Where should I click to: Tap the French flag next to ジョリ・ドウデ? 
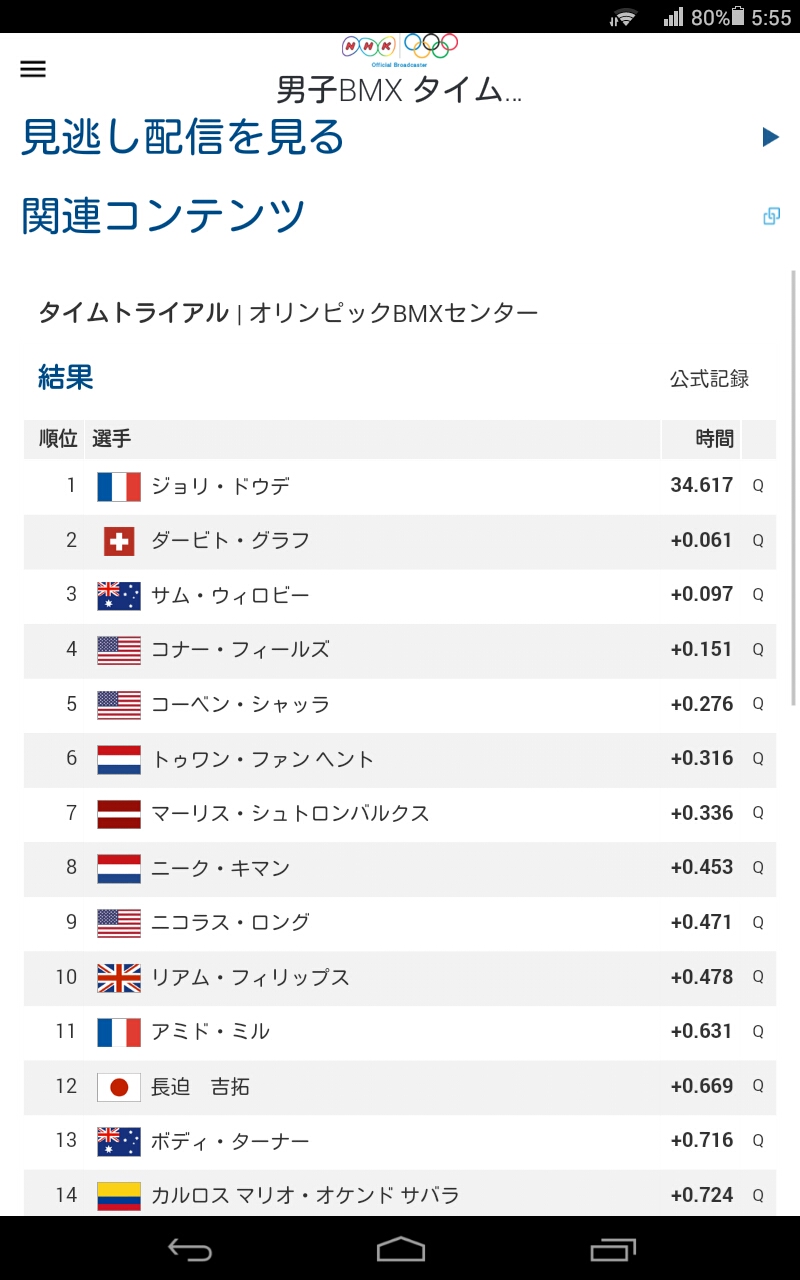click(x=119, y=487)
